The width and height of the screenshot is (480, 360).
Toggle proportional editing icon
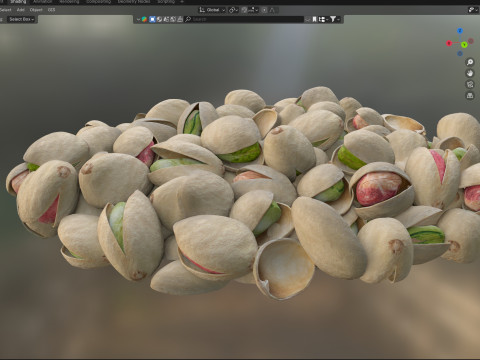tap(264, 10)
